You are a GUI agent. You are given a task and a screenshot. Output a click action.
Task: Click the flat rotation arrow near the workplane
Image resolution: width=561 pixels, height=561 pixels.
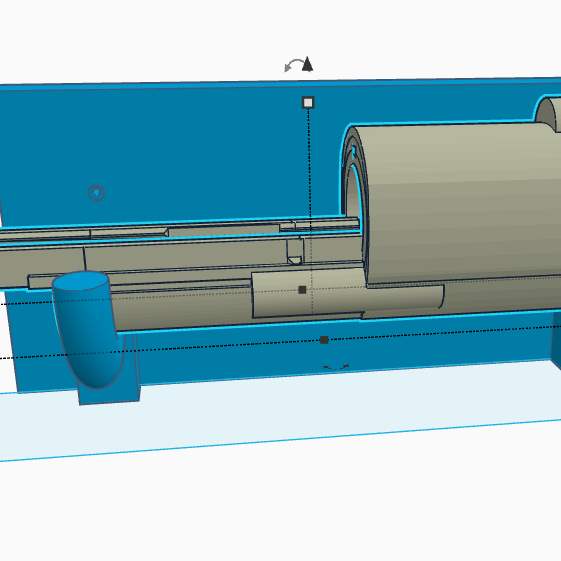pos(336,367)
